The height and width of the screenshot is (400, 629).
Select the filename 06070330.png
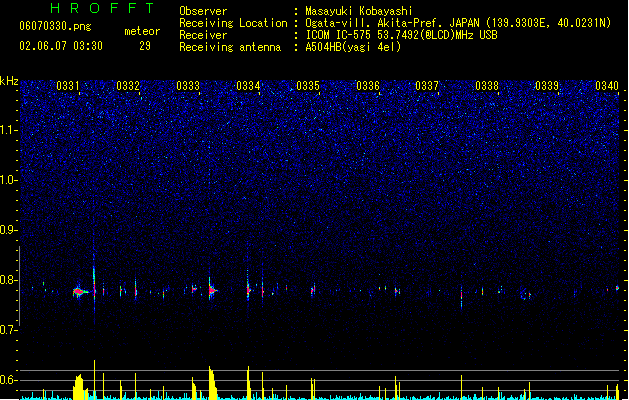pyautogui.click(x=55, y=27)
